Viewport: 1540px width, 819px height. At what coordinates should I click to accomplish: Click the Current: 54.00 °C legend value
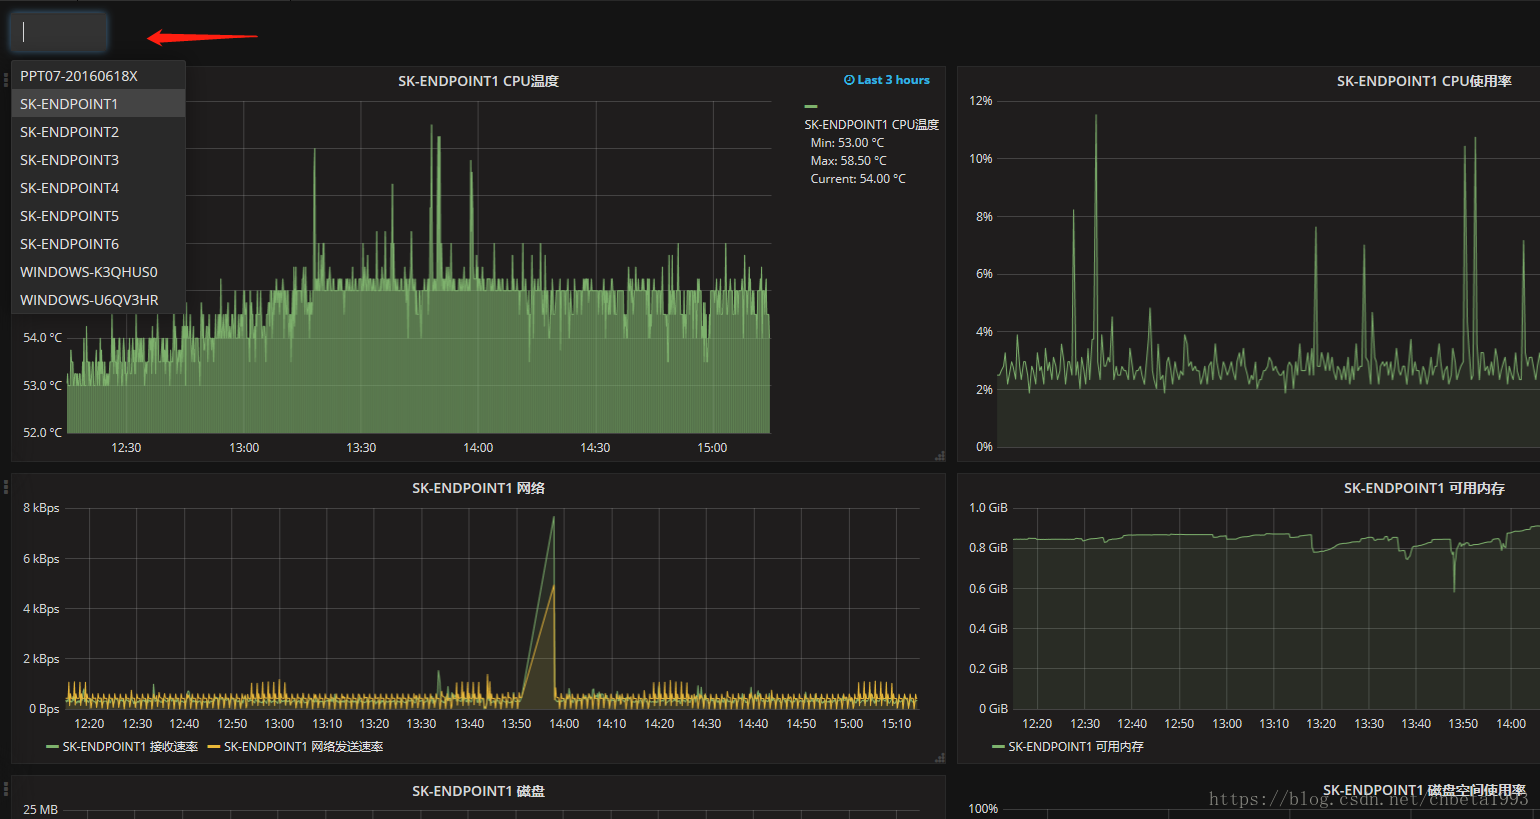858,179
